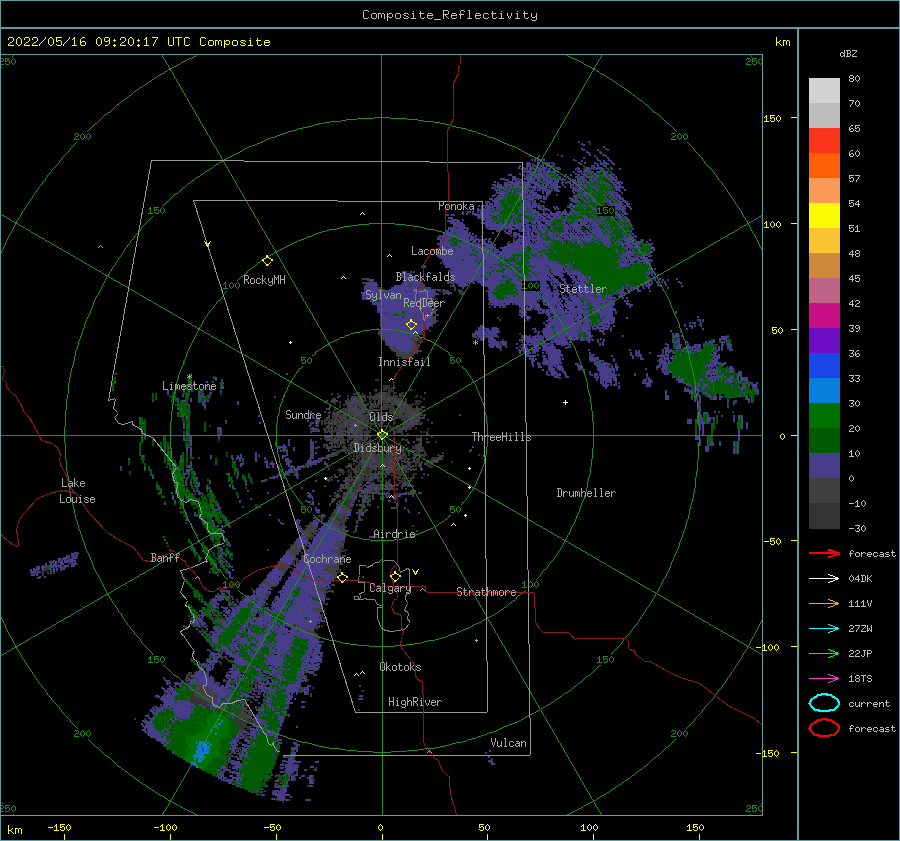Click the Lacombe label
900x841 pixels.
click(x=432, y=251)
